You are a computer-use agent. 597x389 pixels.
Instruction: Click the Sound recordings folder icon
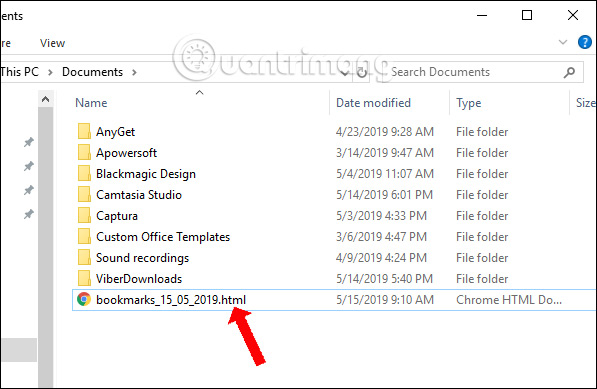[84, 257]
